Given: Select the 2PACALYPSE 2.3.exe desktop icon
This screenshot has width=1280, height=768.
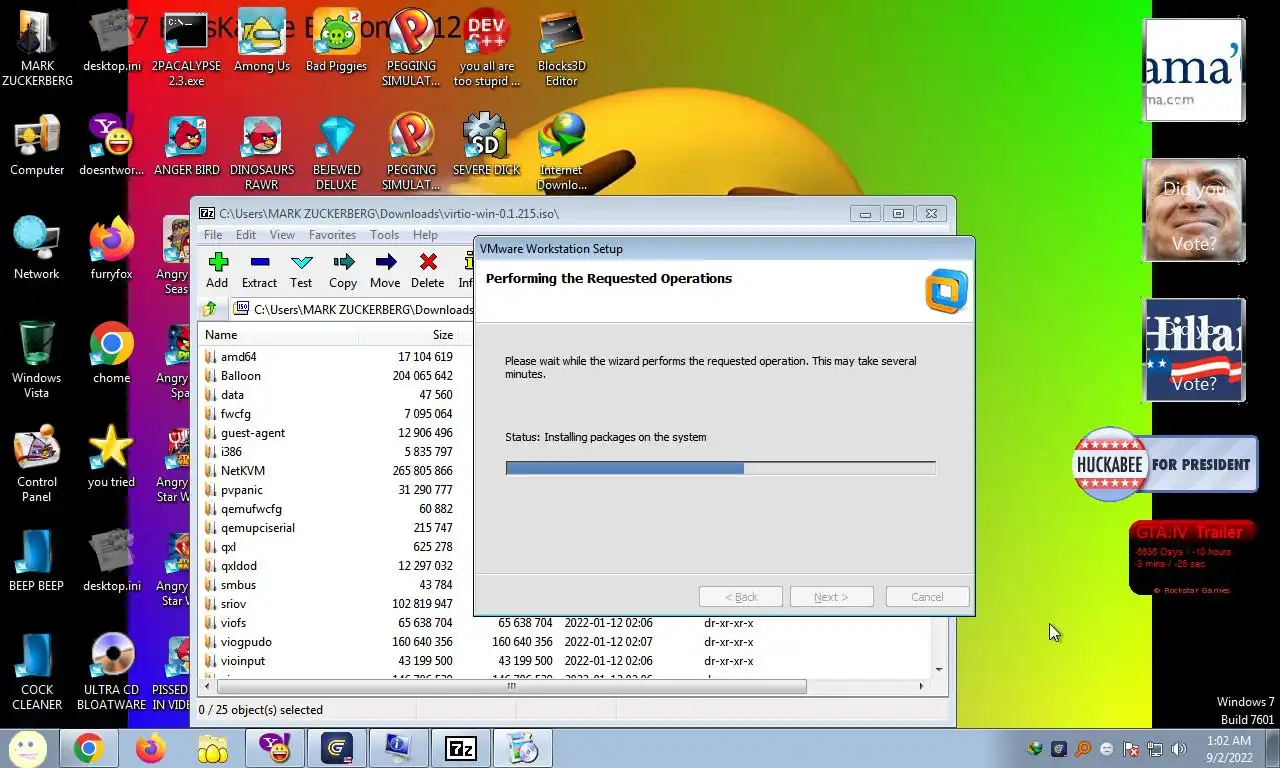Looking at the screenshot, I should click(186, 50).
